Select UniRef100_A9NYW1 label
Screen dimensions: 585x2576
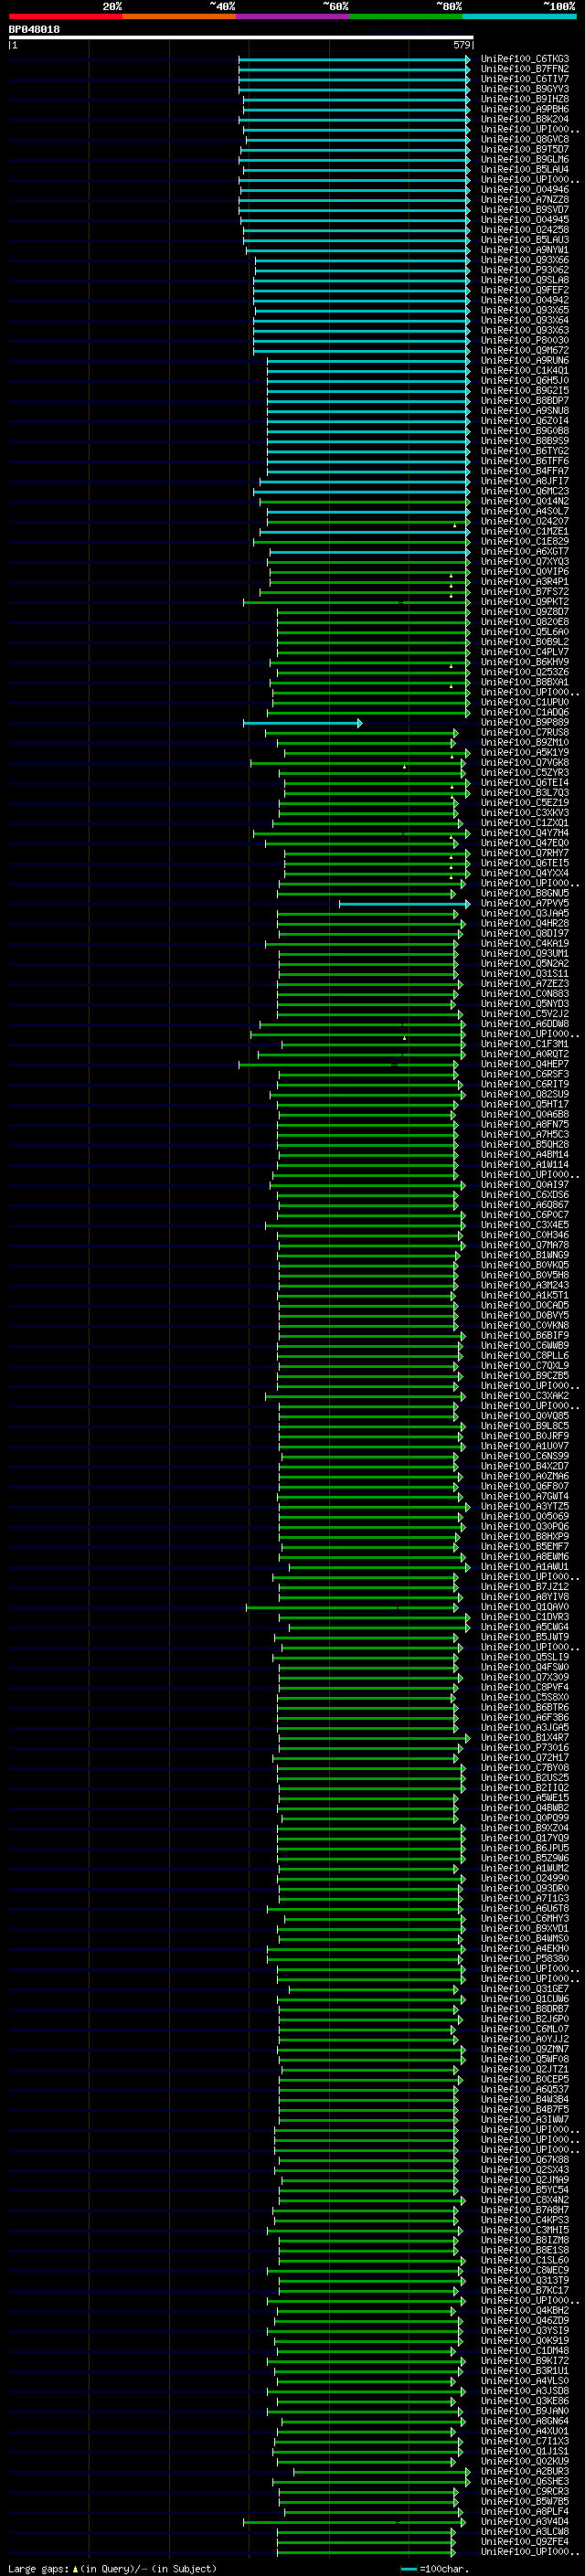point(525,250)
